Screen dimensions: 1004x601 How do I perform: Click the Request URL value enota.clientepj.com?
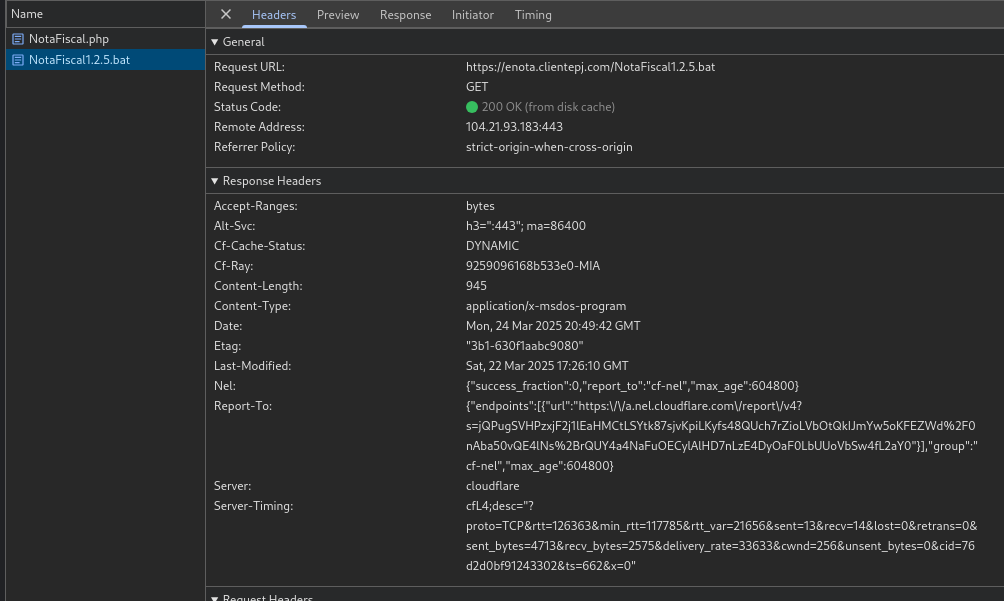(x=590, y=67)
